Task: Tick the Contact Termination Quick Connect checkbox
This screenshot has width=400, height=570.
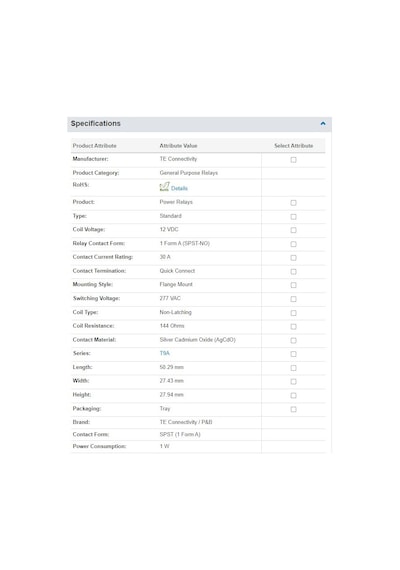Action: (293, 272)
